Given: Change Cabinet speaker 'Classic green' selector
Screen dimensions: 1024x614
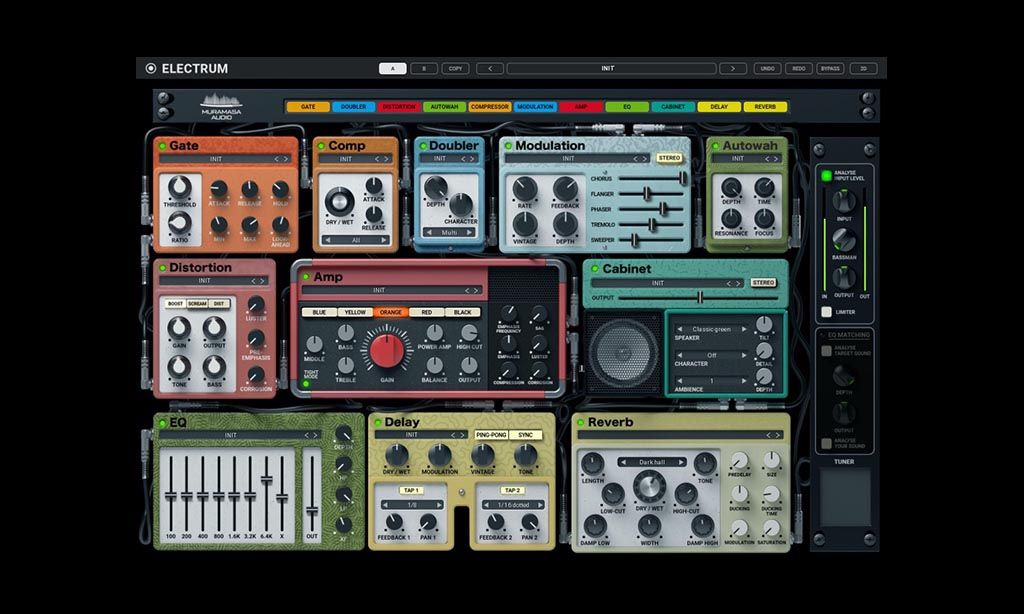Looking at the screenshot, I should pos(711,329).
